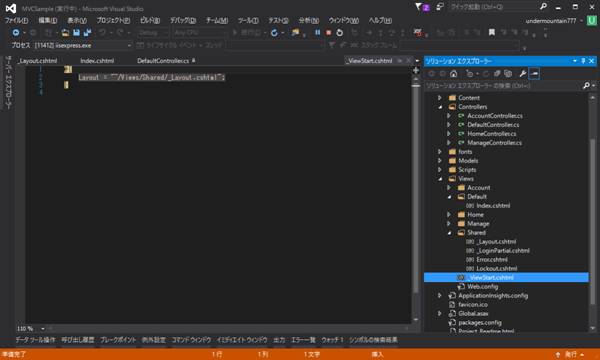Click the Open File toolbar icon
Screen dimensions: 600x360
click(x=65, y=33)
